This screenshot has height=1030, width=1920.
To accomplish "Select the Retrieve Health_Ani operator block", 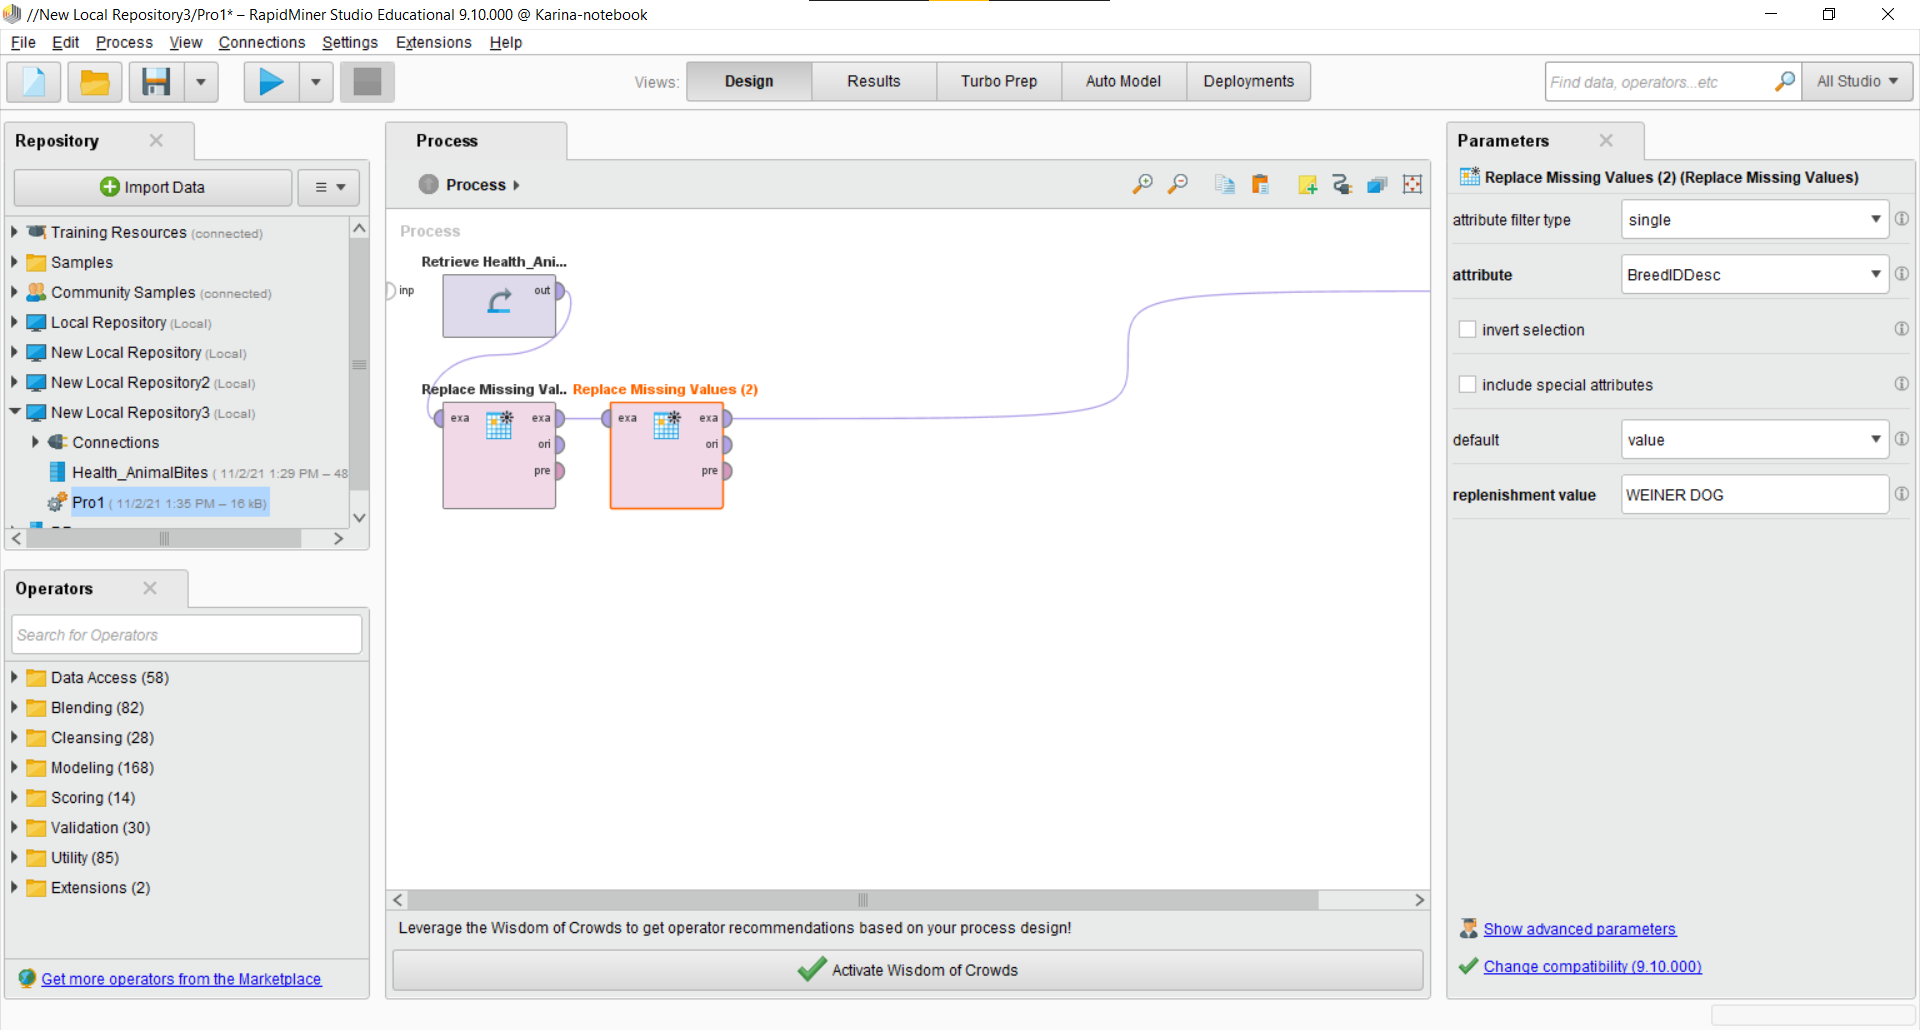I will click(x=499, y=306).
